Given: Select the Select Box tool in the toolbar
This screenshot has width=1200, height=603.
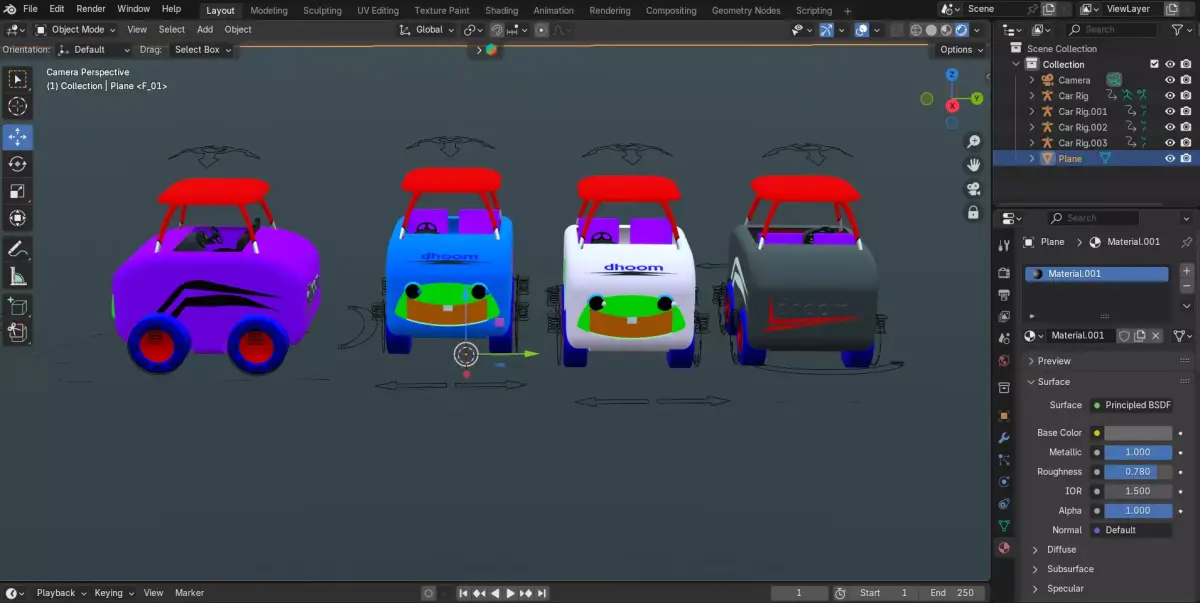Looking at the screenshot, I should click(18, 79).
